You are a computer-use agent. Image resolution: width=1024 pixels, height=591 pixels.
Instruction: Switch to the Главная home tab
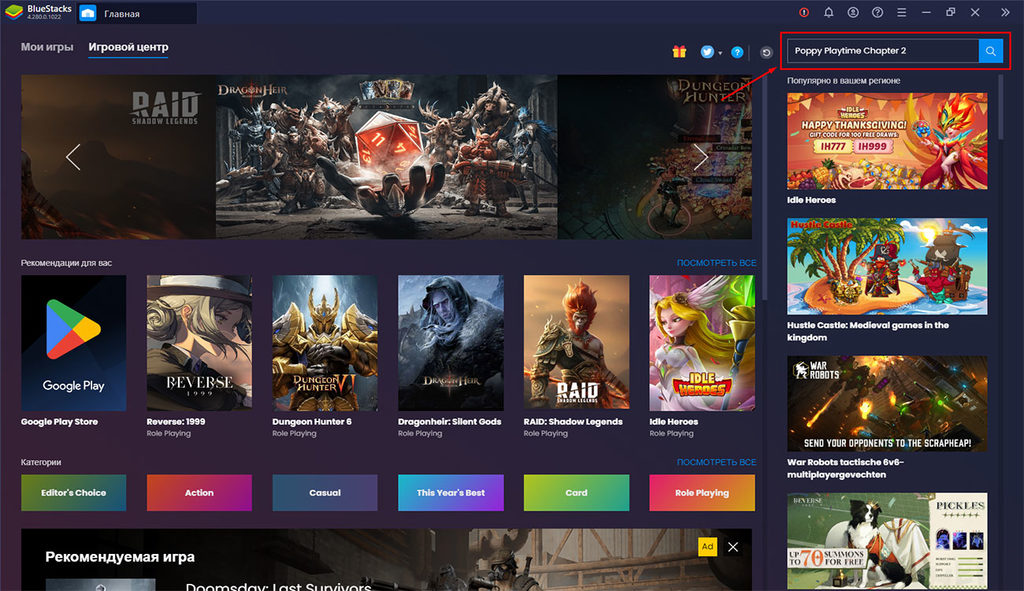(x=136, y=13)
